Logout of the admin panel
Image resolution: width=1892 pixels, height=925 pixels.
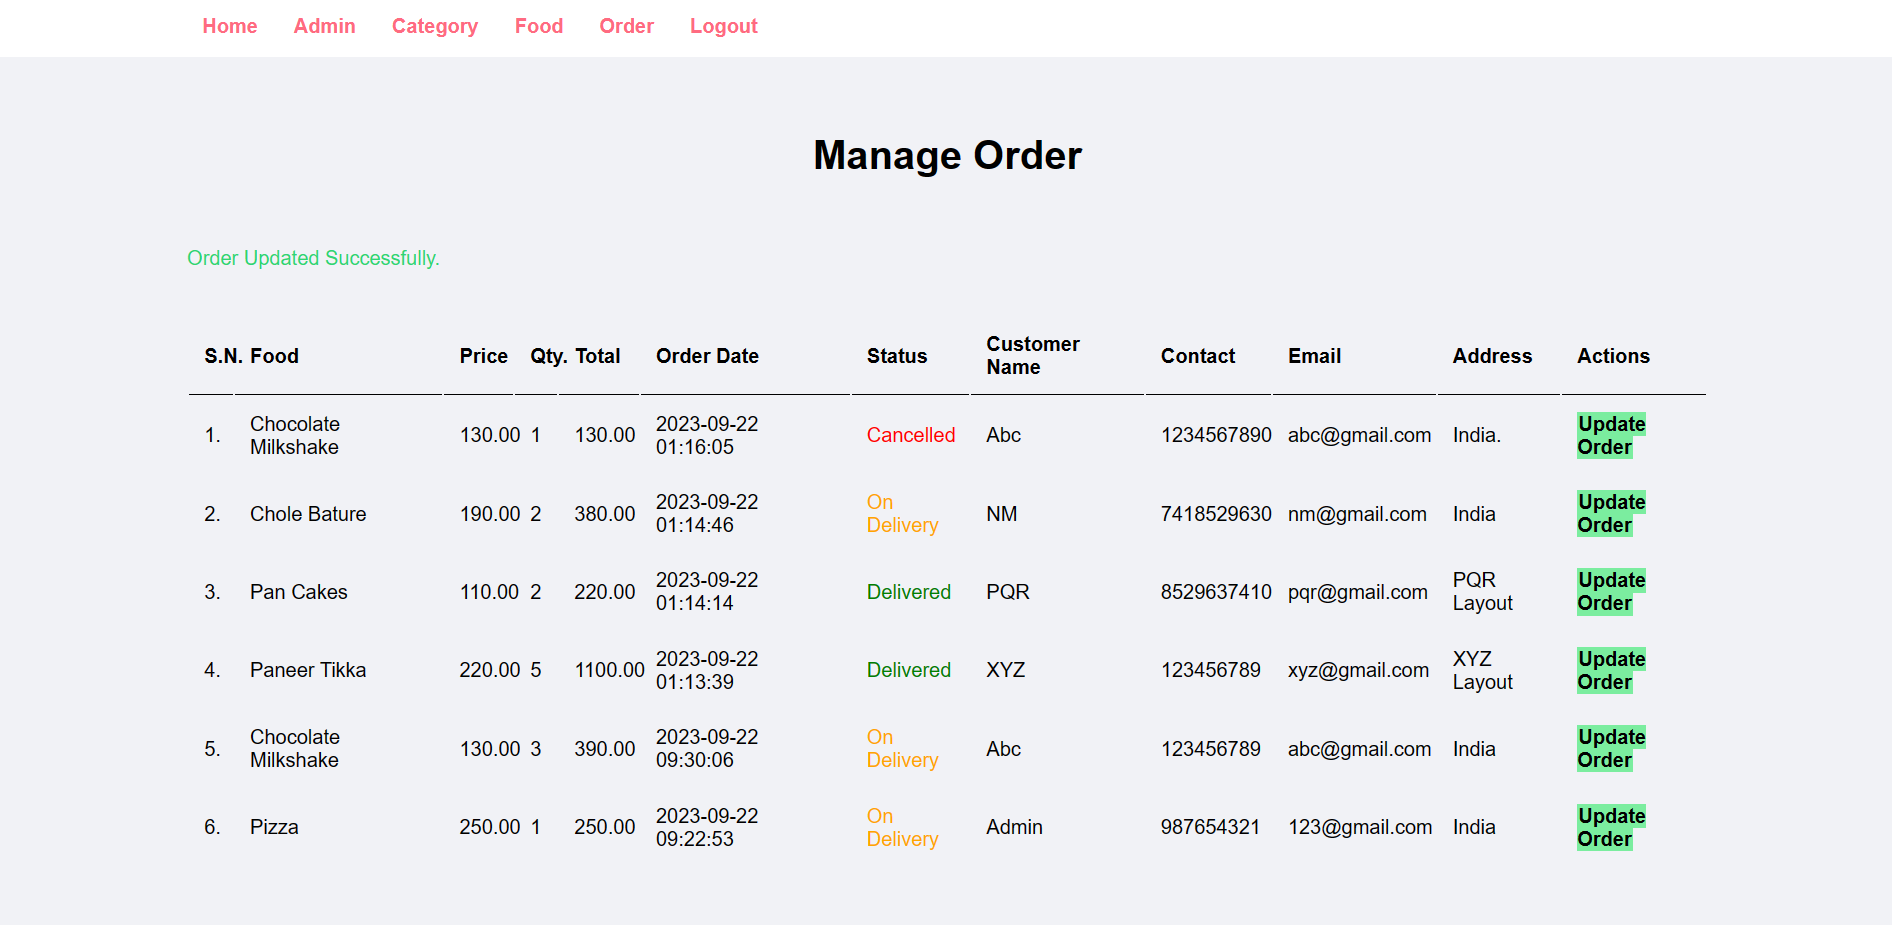[x=723, y=26]
